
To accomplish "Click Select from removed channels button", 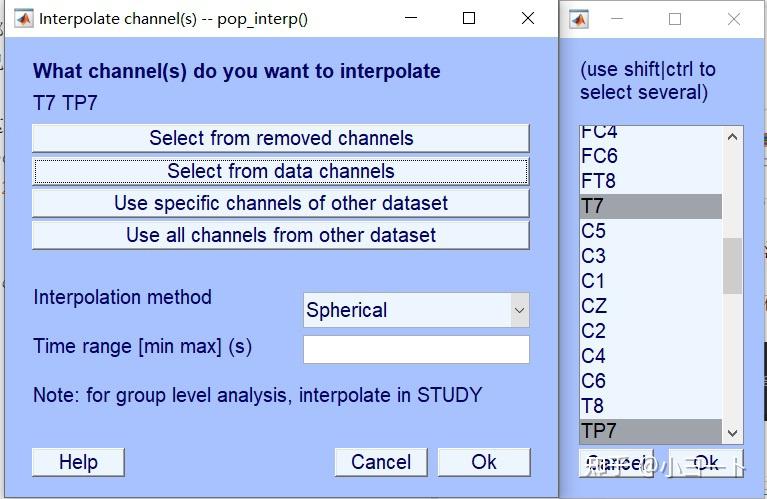I will click(x=280, y=138).
